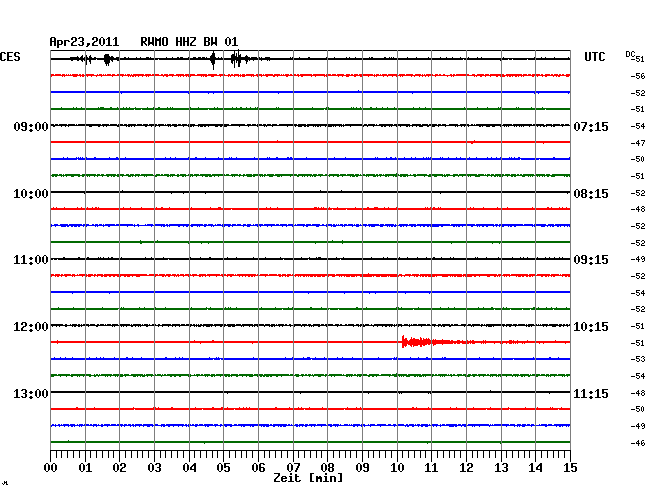The image size is (650, 494).
Task: Click the 09 minute tick label
Action: pos(362,468)
